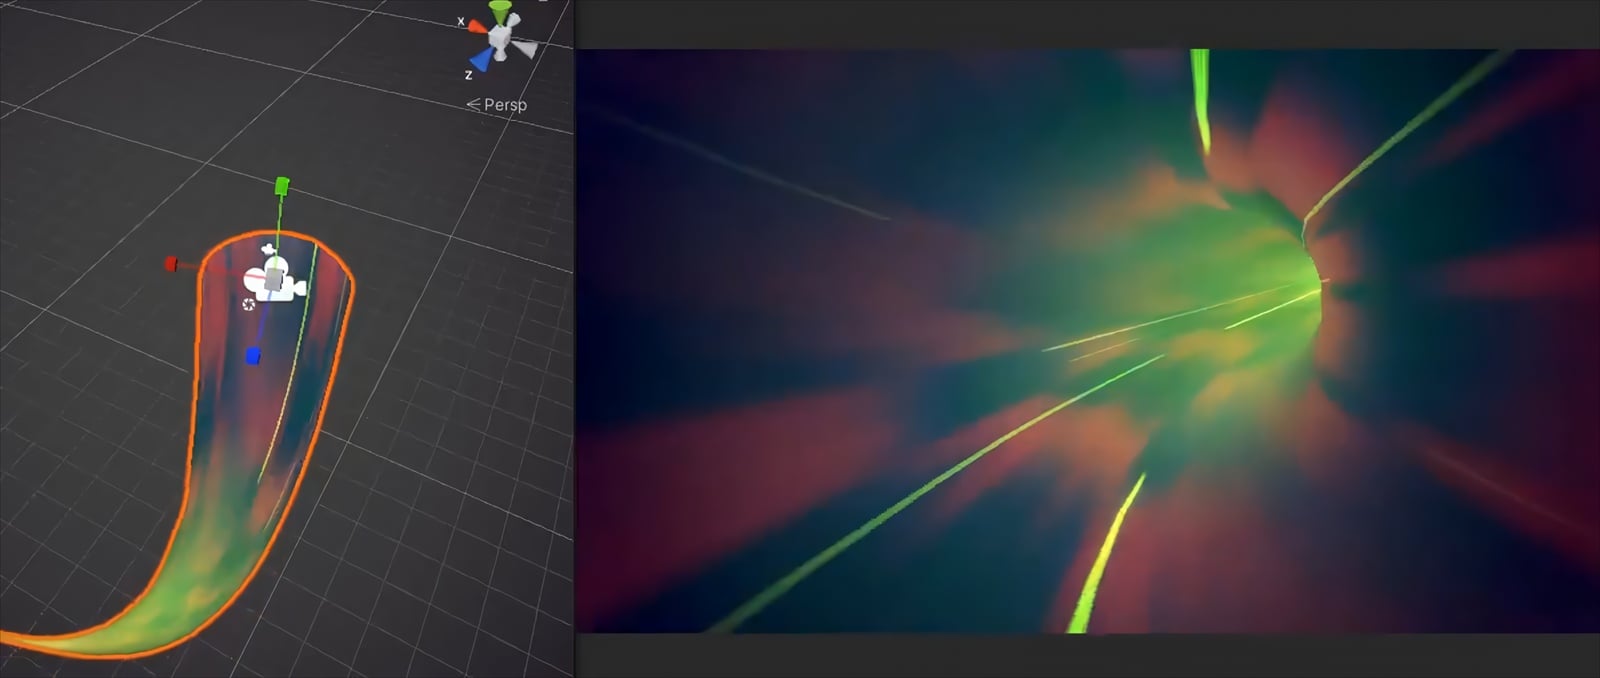Click the right-pointing gray cone on orientation gizmo
The height and width of the screenshot is (678, 1600).
tap(526, 48)
